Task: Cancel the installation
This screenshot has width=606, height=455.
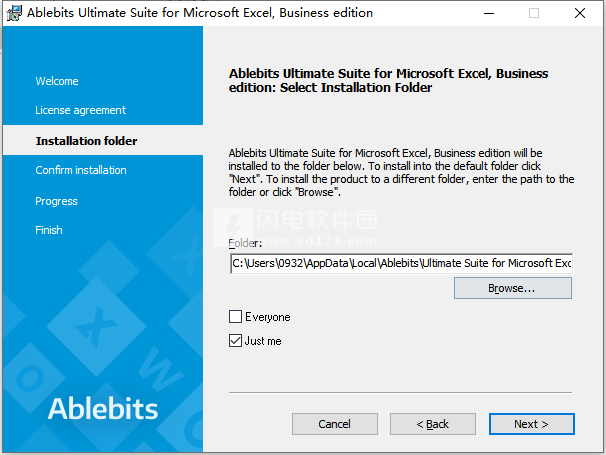Action: pyautogui.click(x=335, y=424)
